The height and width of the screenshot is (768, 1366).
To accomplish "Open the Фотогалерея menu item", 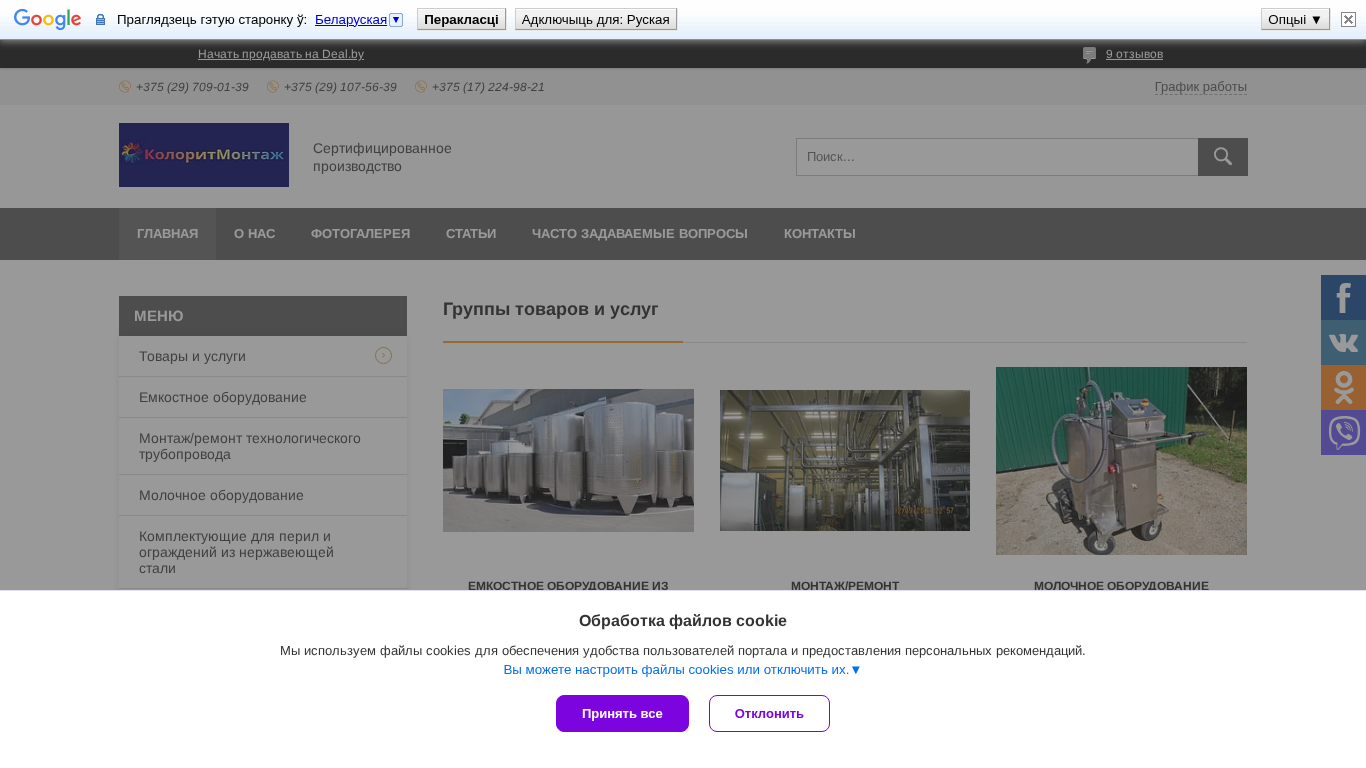I will pos(360,234).
